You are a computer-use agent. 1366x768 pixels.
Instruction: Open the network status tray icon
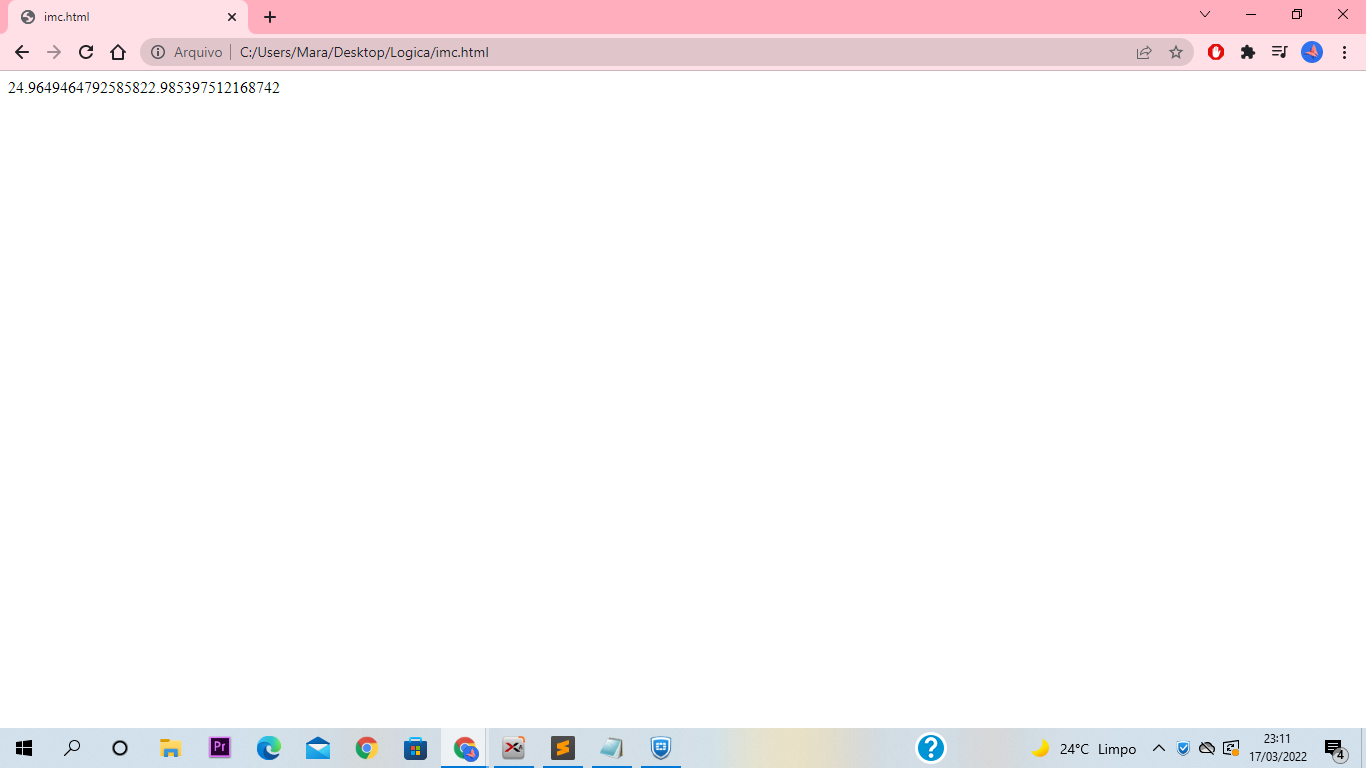click(1231, 749)
